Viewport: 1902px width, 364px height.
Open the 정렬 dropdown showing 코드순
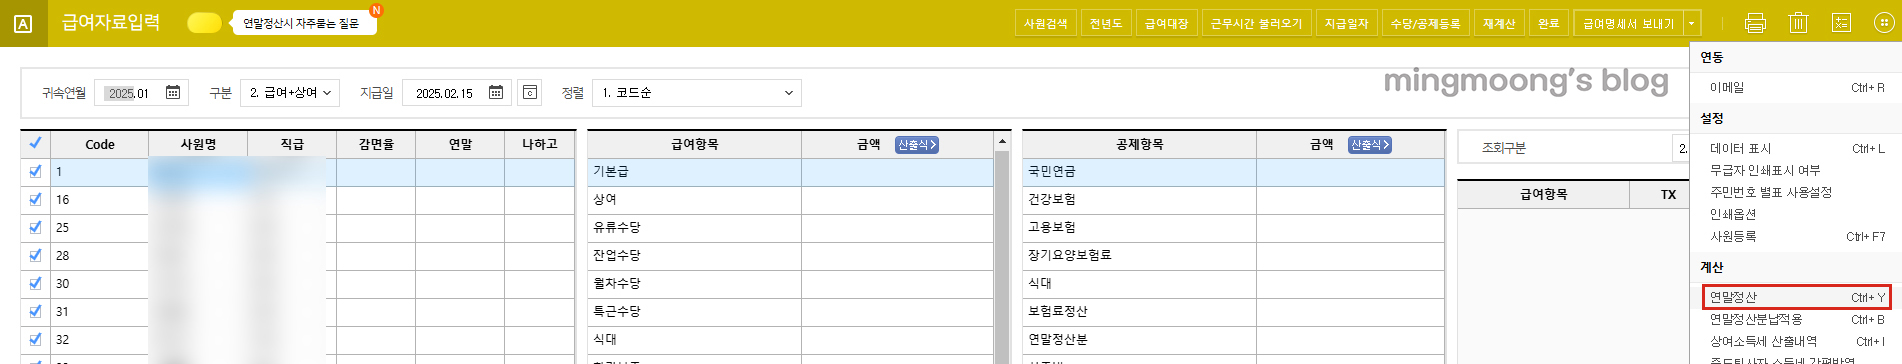click(697, 93)
